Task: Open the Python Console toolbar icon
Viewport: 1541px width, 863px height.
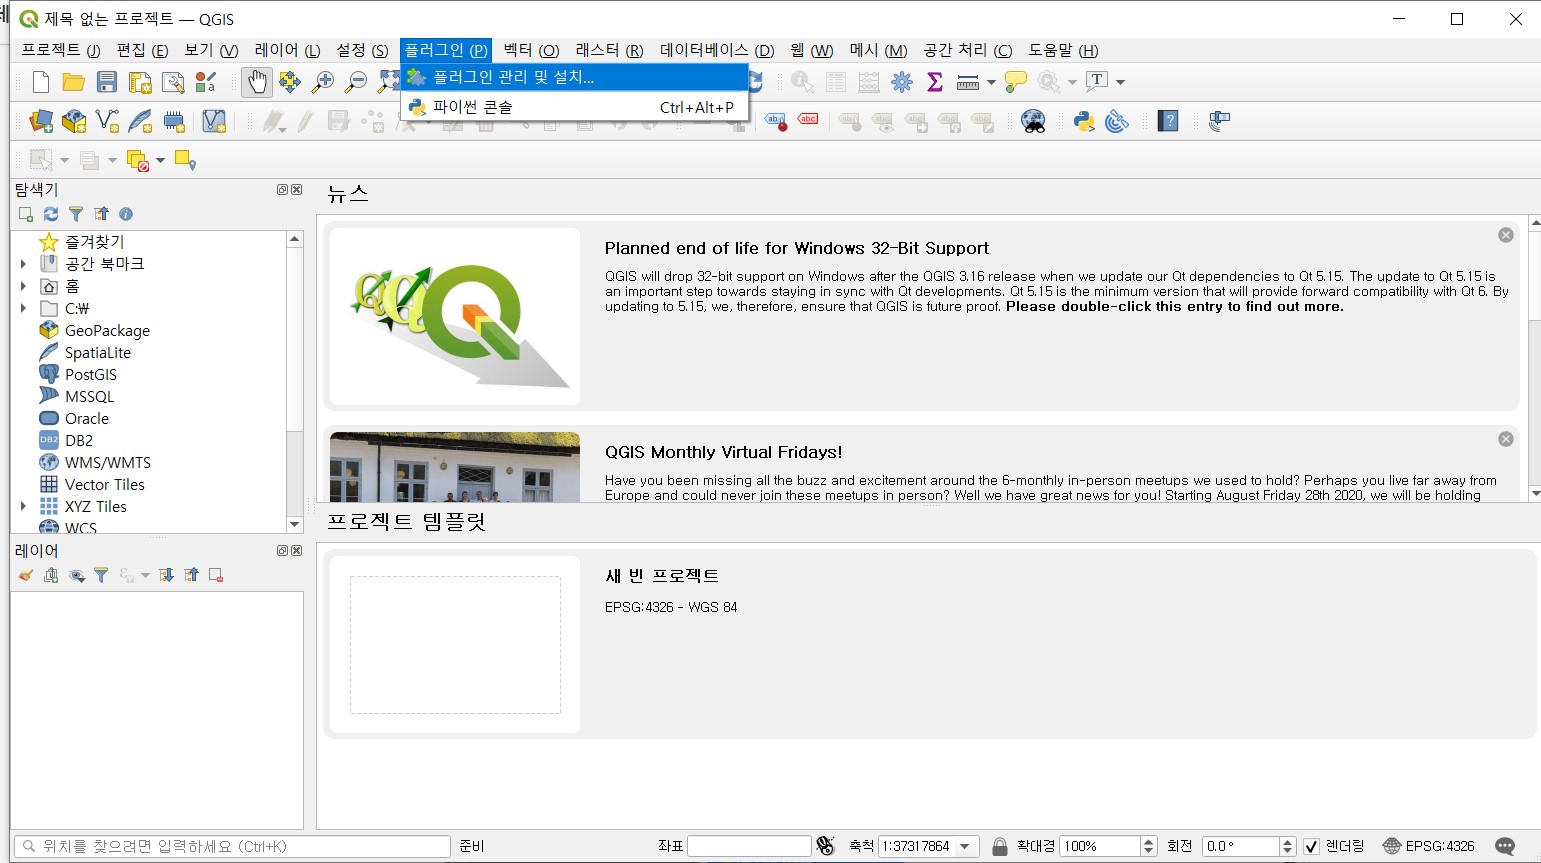Action: 1084,122
